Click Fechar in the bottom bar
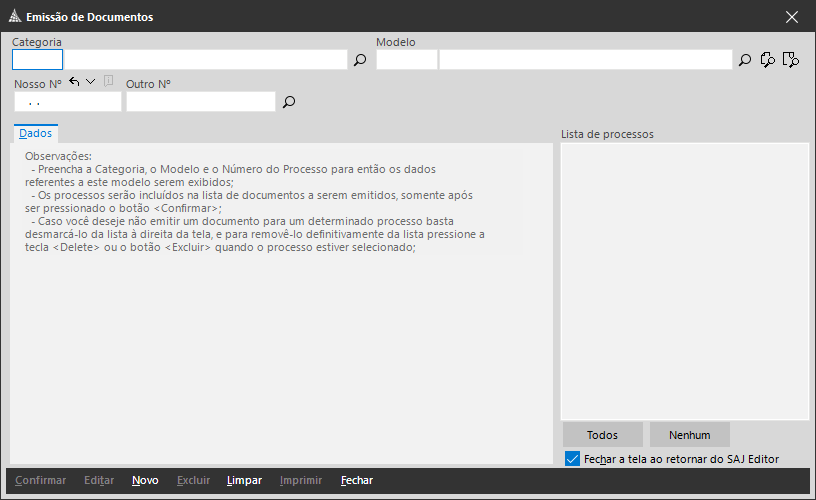Viewport: 816px width, 500px height. pos(357,481)
